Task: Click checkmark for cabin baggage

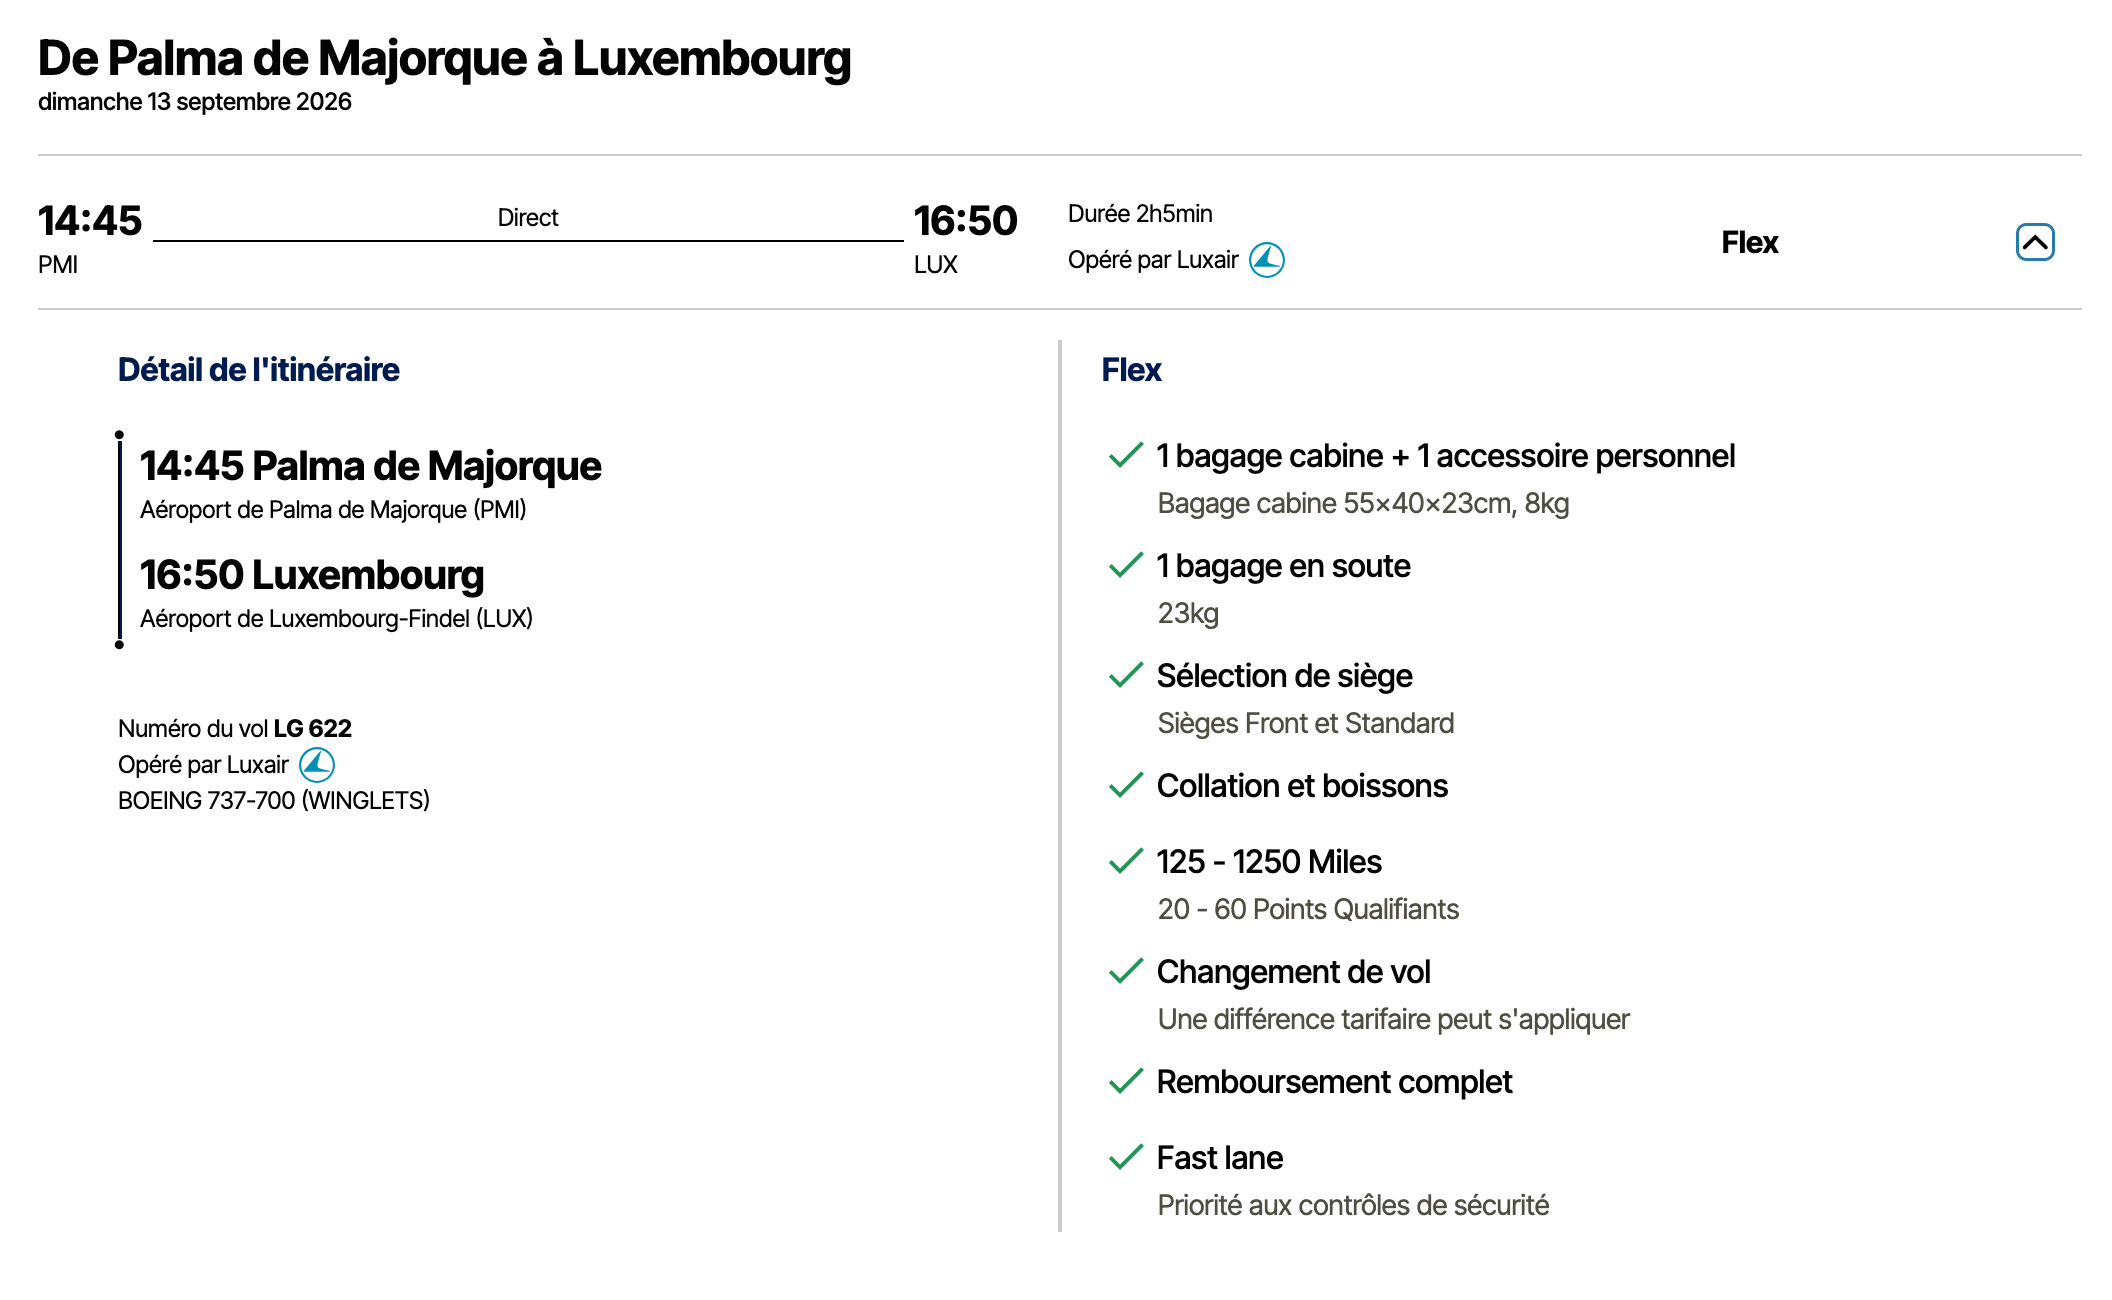Action: point(1126,455)
